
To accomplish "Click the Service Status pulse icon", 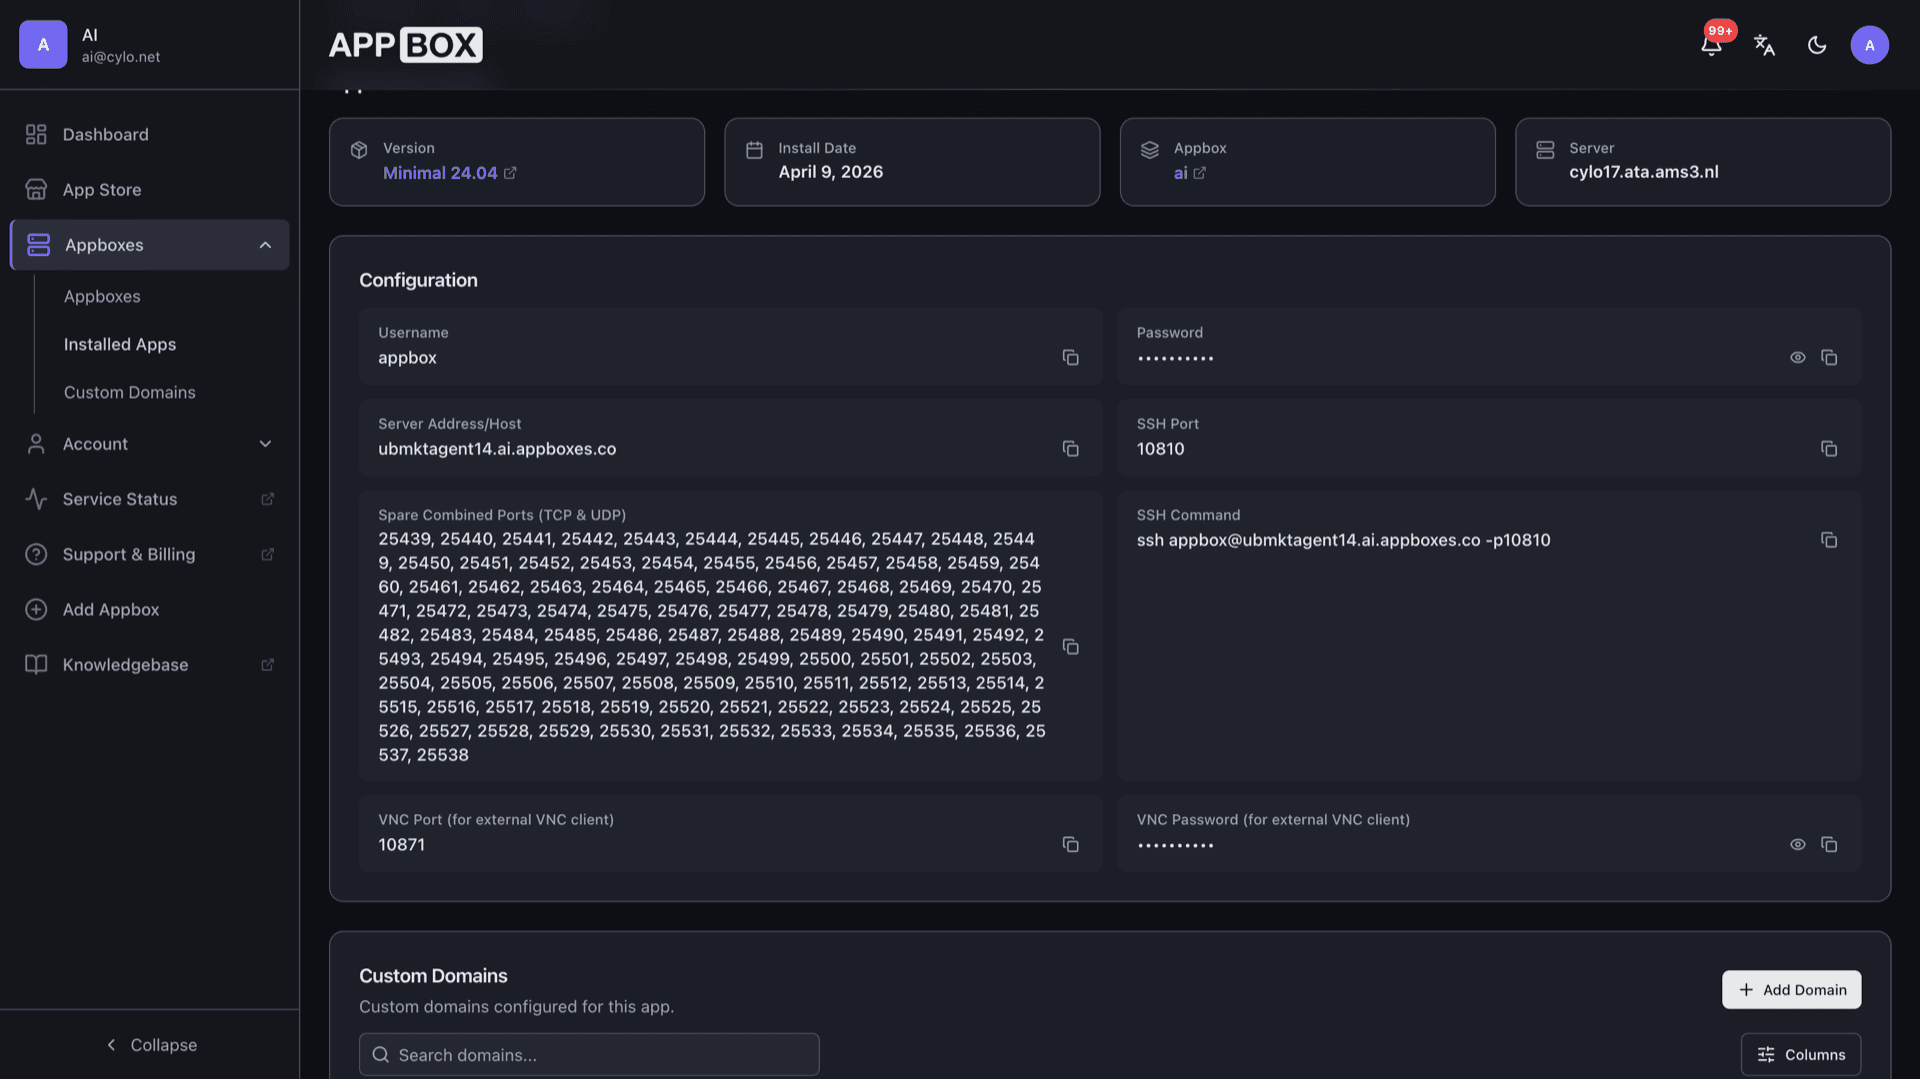I will pyautogui.click(x=36, y=498).
